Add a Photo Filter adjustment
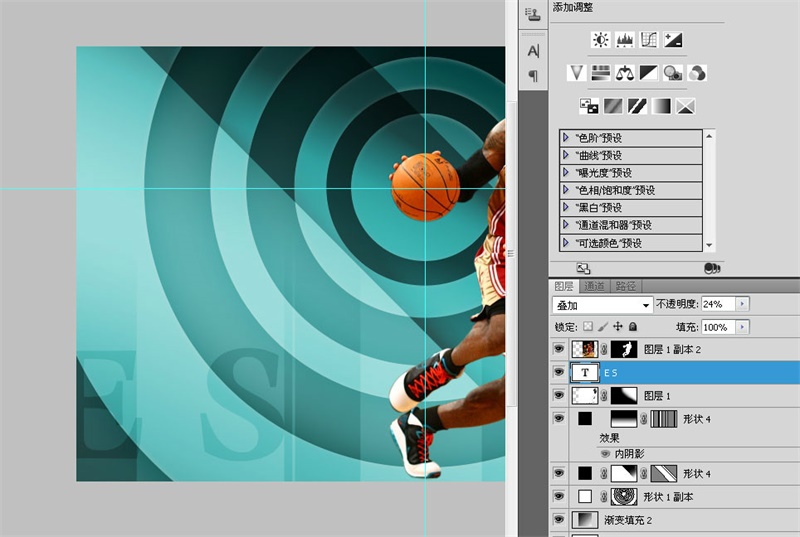The height and width of the screenshot is (537, 800). 673,73
